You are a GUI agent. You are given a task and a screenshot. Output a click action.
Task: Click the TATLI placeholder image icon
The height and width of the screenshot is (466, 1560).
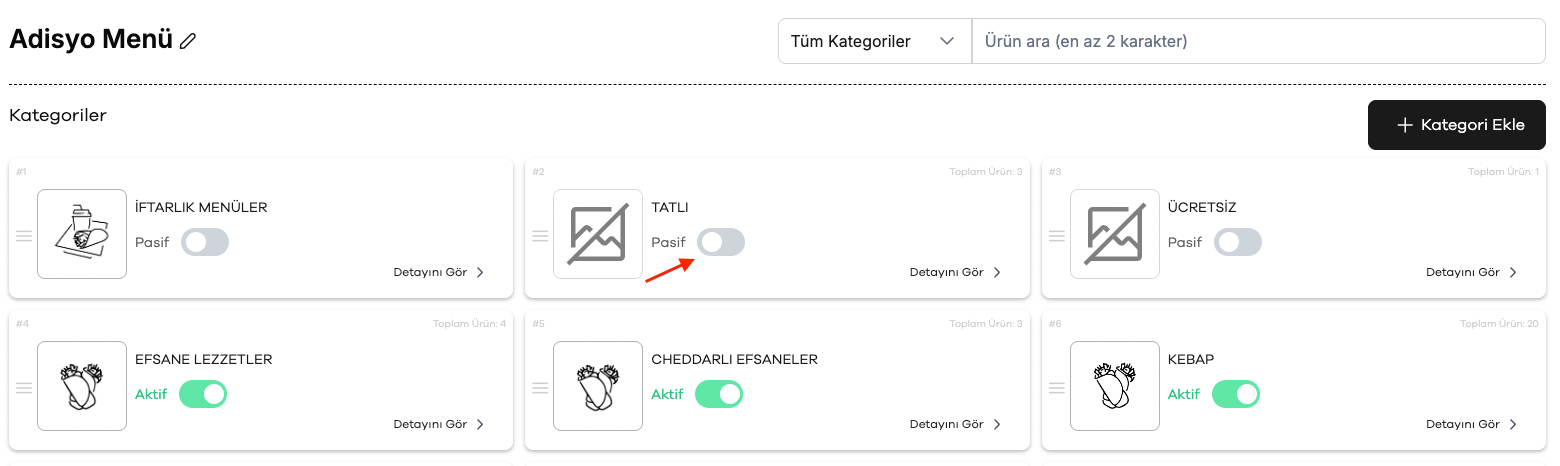(x=598, y=234)
